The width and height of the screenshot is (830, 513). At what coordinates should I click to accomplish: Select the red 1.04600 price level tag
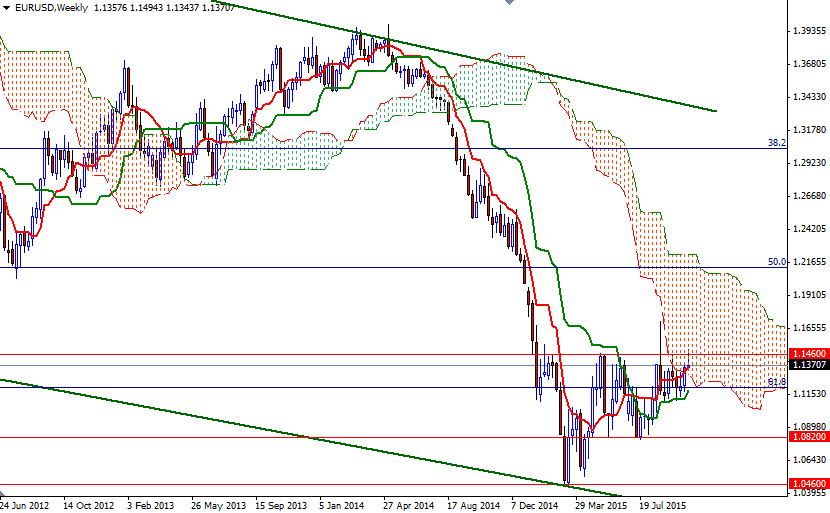click(x=808, y=485)
